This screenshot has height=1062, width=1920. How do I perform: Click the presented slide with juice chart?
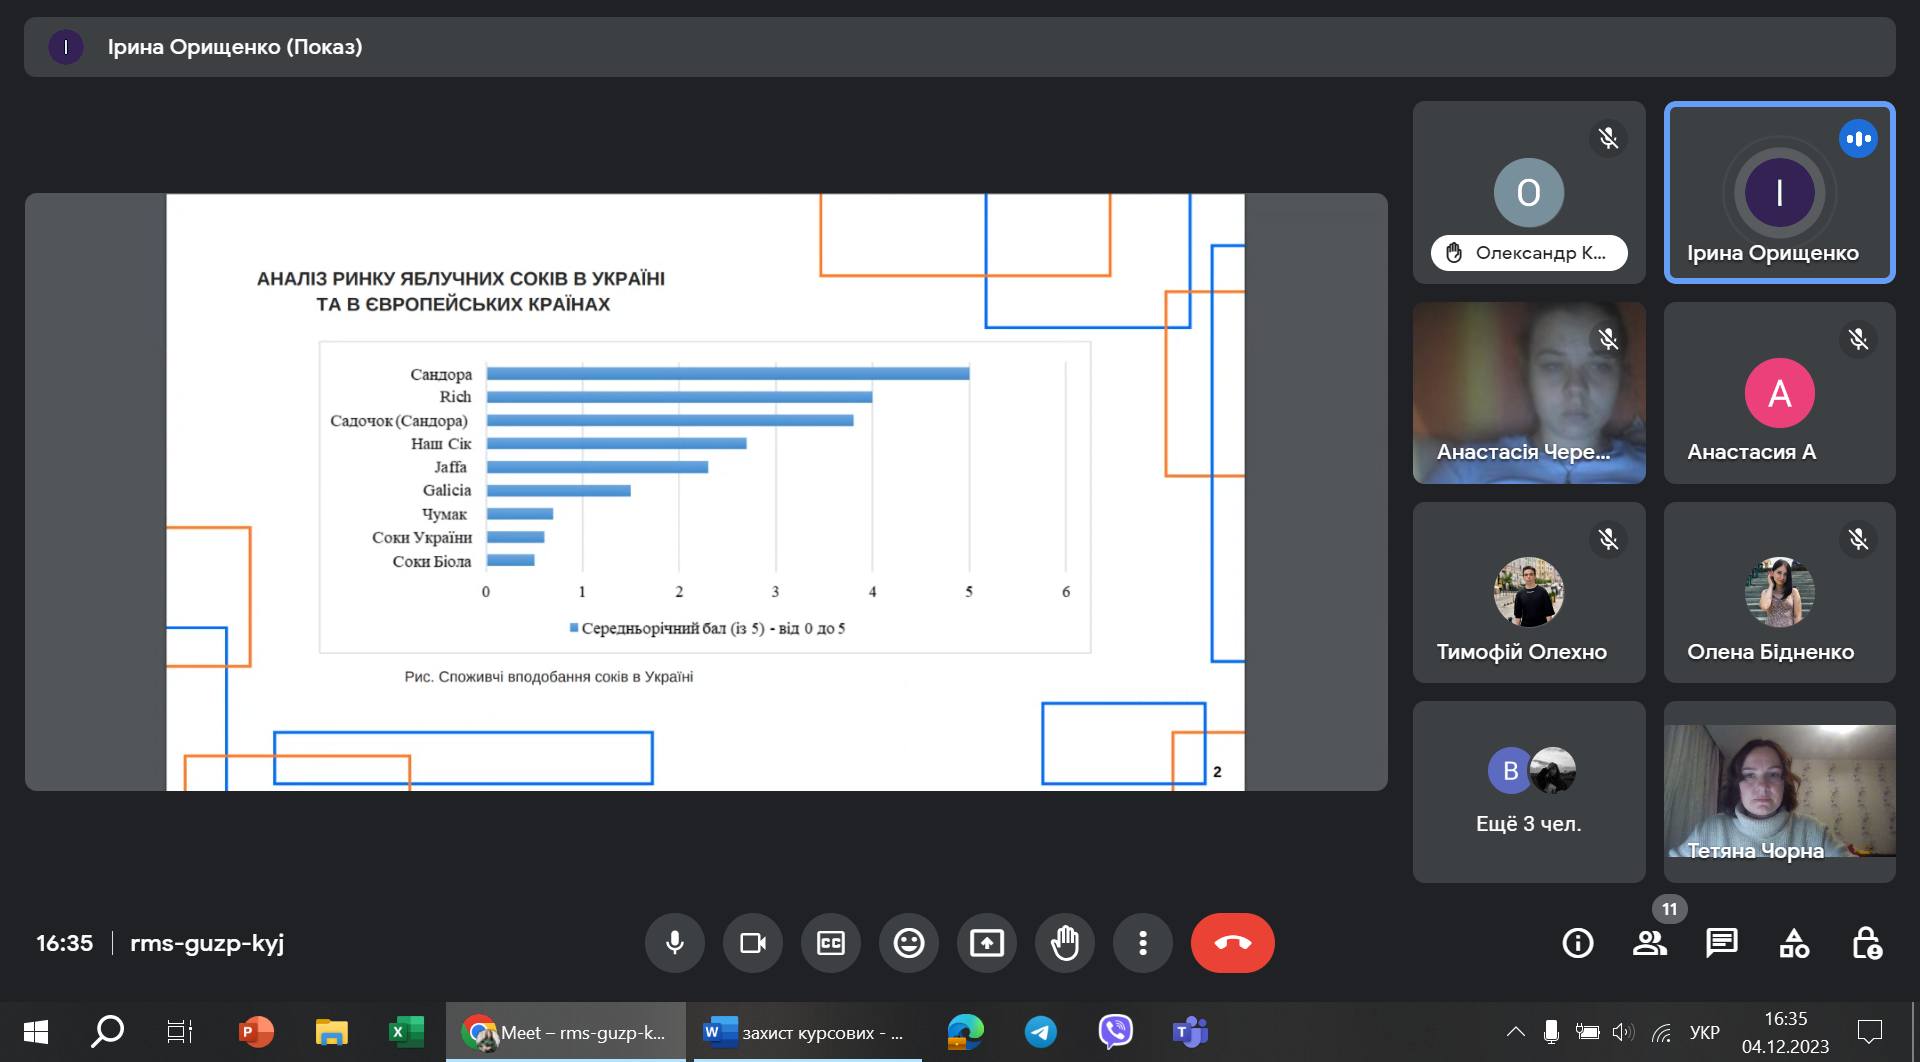tap(705, 492)
